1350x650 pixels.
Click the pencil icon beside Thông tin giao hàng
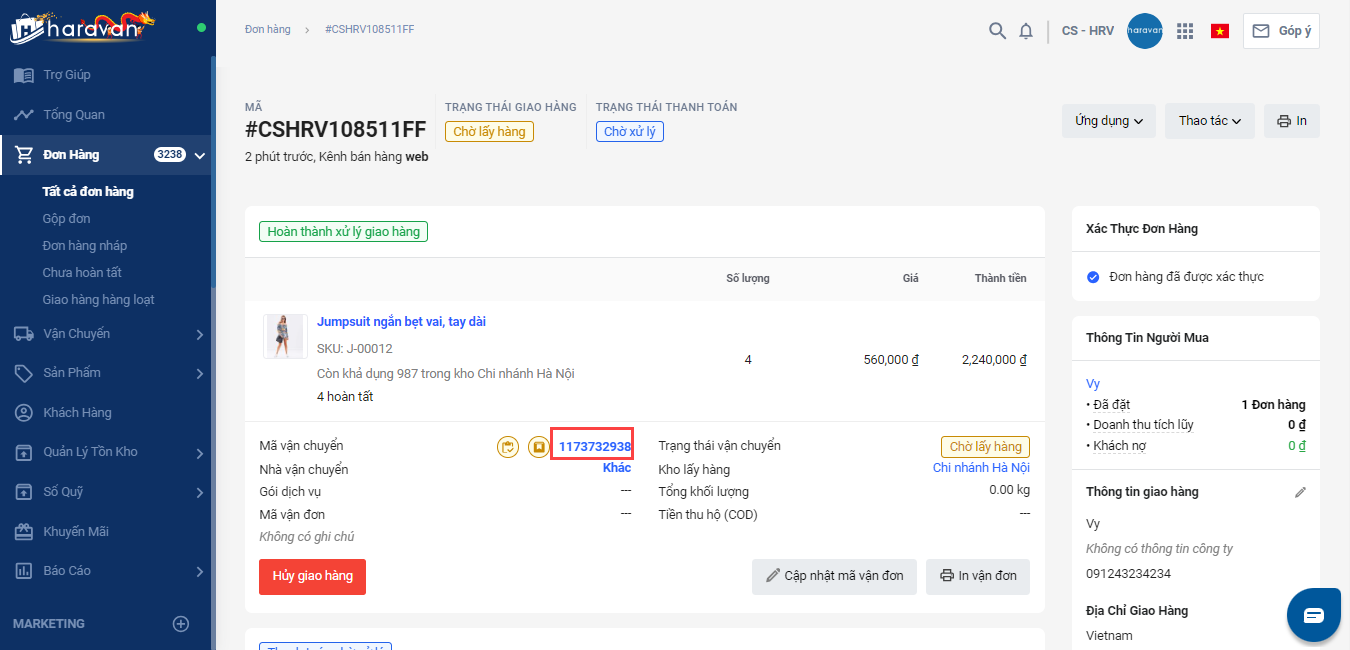click(x=1300, y=492)
